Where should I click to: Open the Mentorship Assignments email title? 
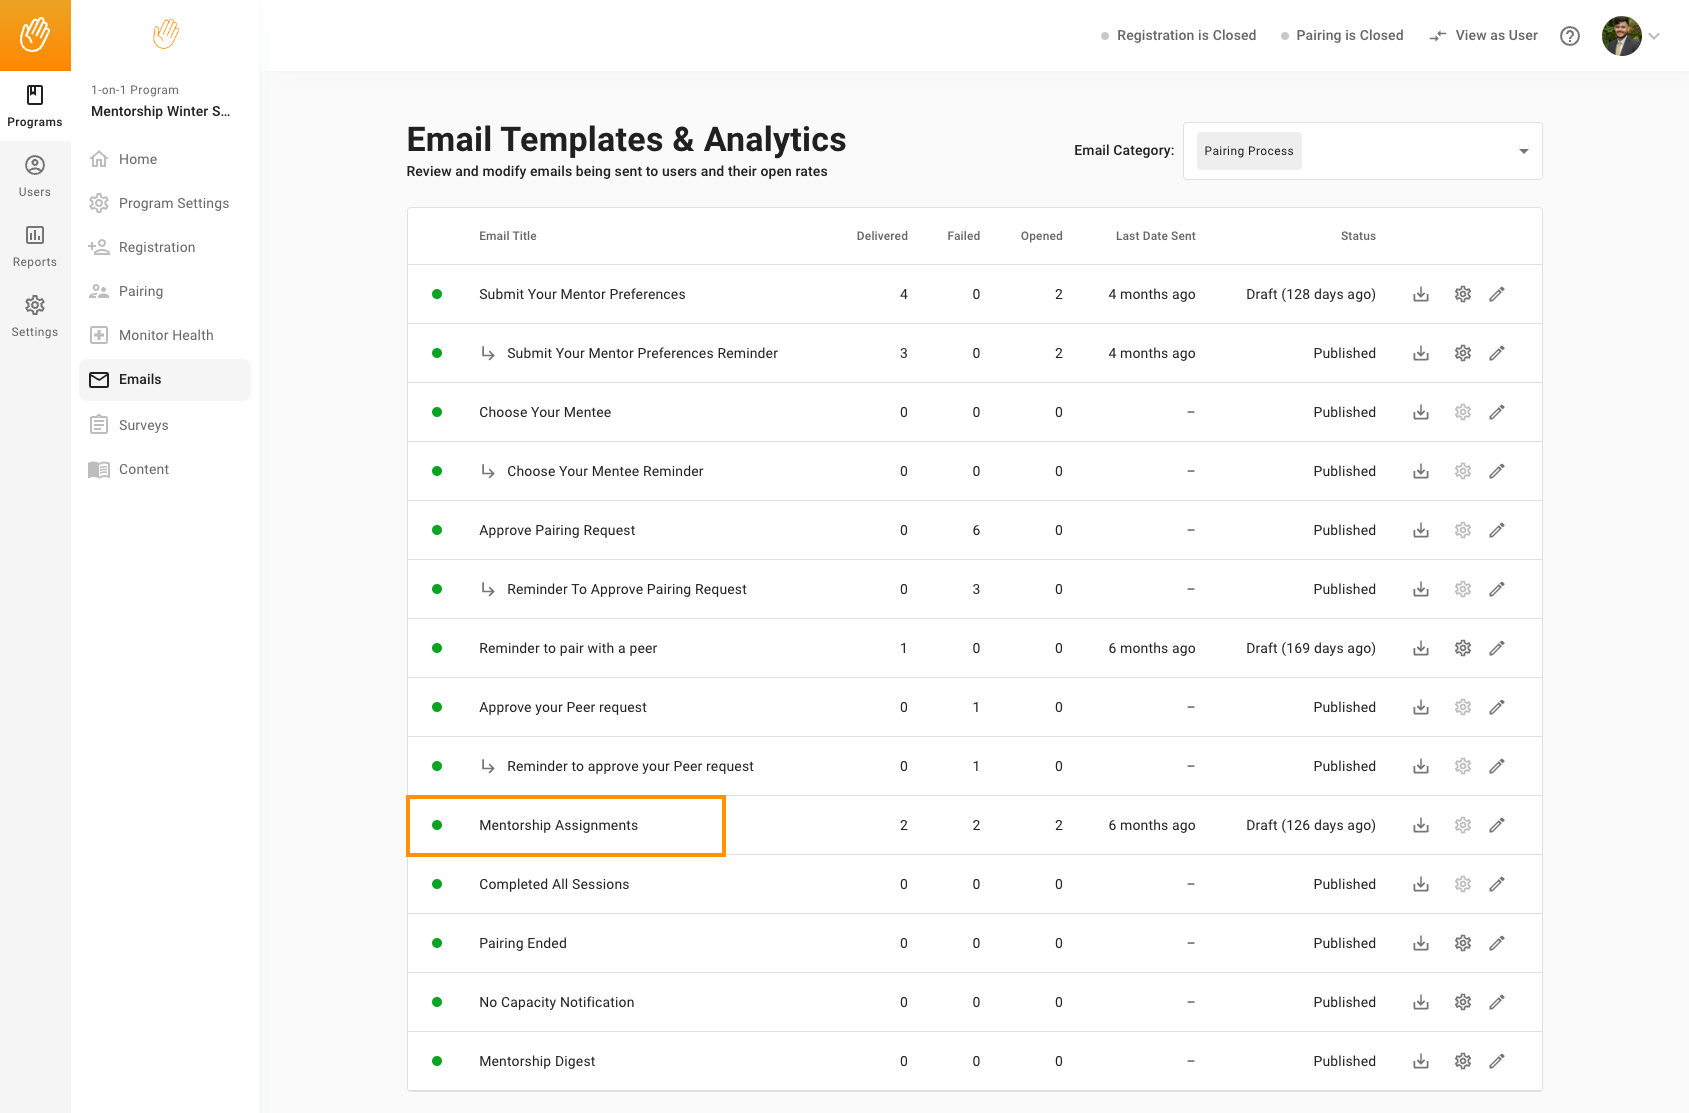click(x=558, y=825)
